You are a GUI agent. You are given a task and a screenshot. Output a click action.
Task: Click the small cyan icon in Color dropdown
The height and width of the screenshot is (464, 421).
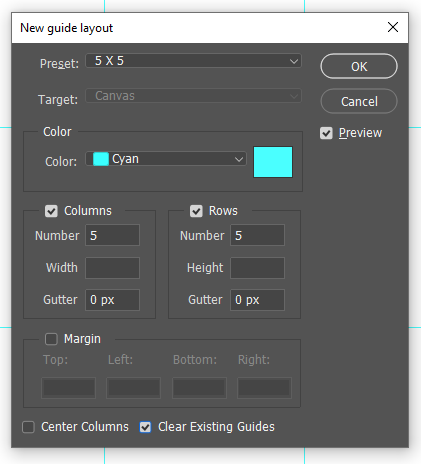tap(101, 159)
